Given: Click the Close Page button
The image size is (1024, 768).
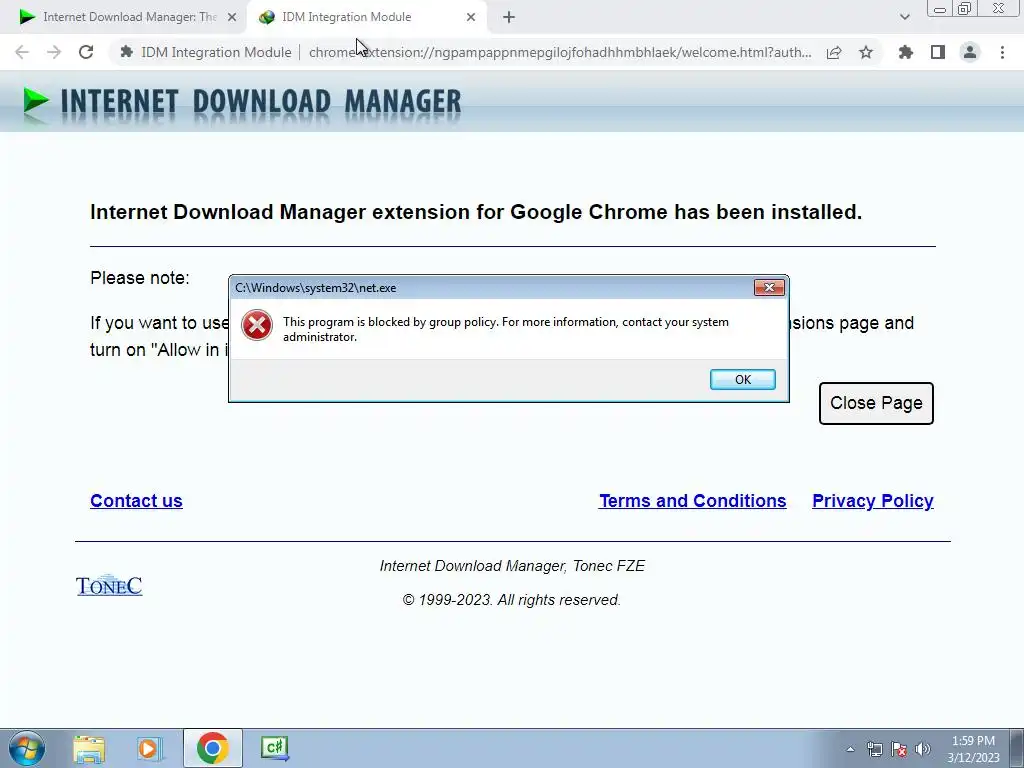Looking at the screenshot, I should (x=876, y=403).
